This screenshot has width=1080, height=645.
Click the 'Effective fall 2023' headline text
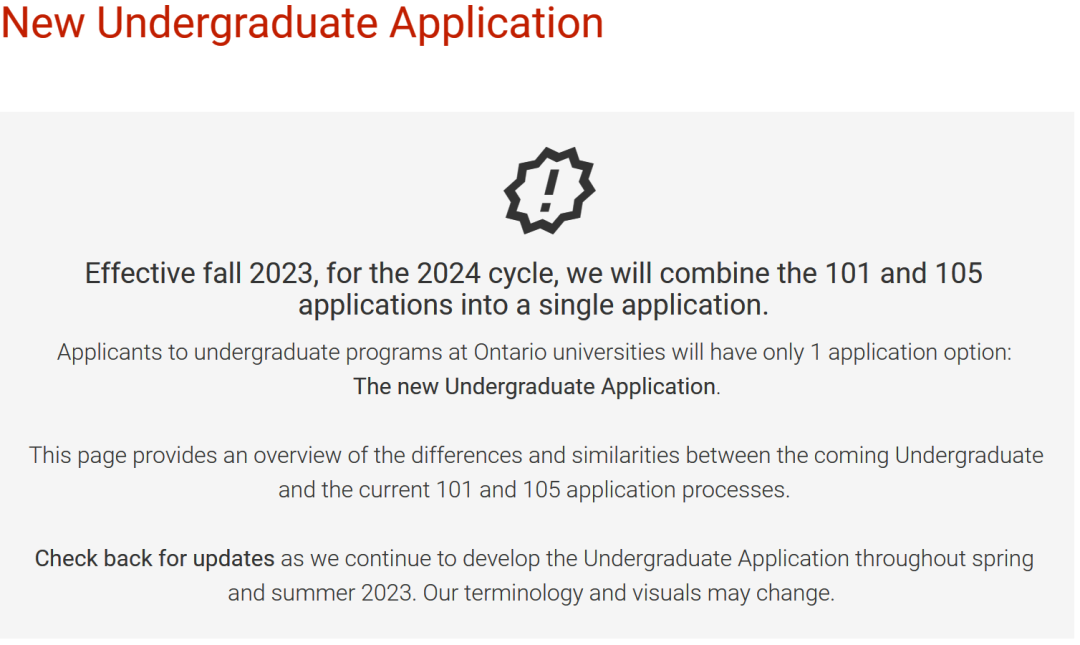coord(199,274)
